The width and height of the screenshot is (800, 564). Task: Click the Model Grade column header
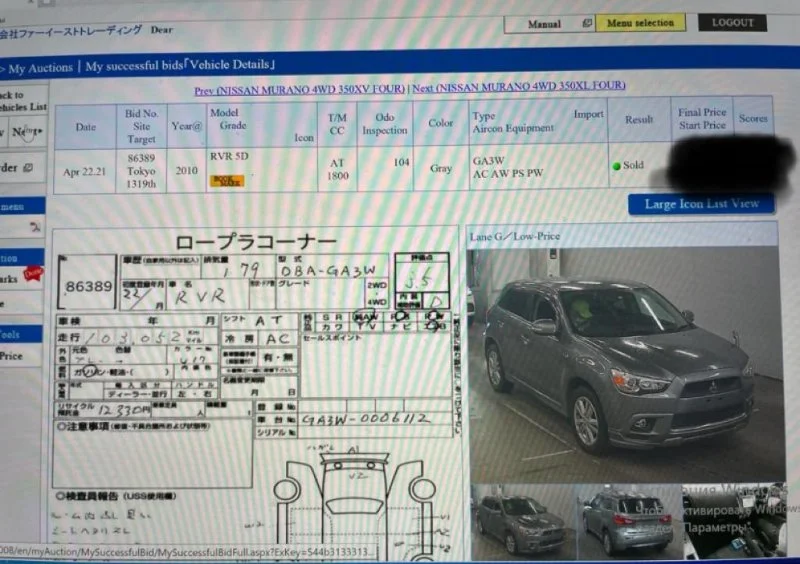262,125
